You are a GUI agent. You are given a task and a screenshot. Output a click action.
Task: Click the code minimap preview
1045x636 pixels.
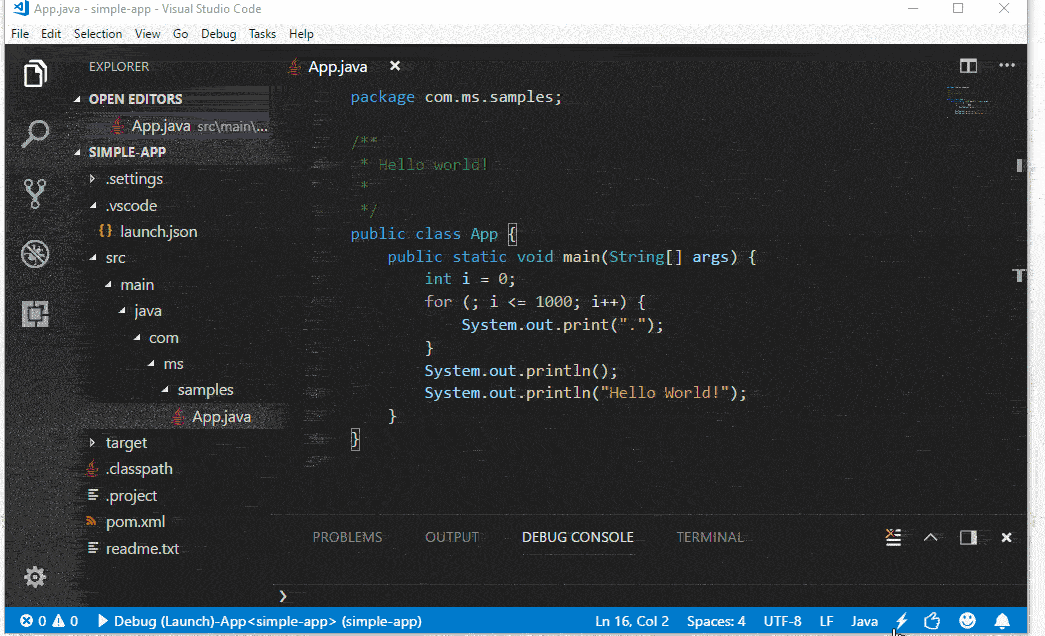pyautogui.click(x=970, y=101)
